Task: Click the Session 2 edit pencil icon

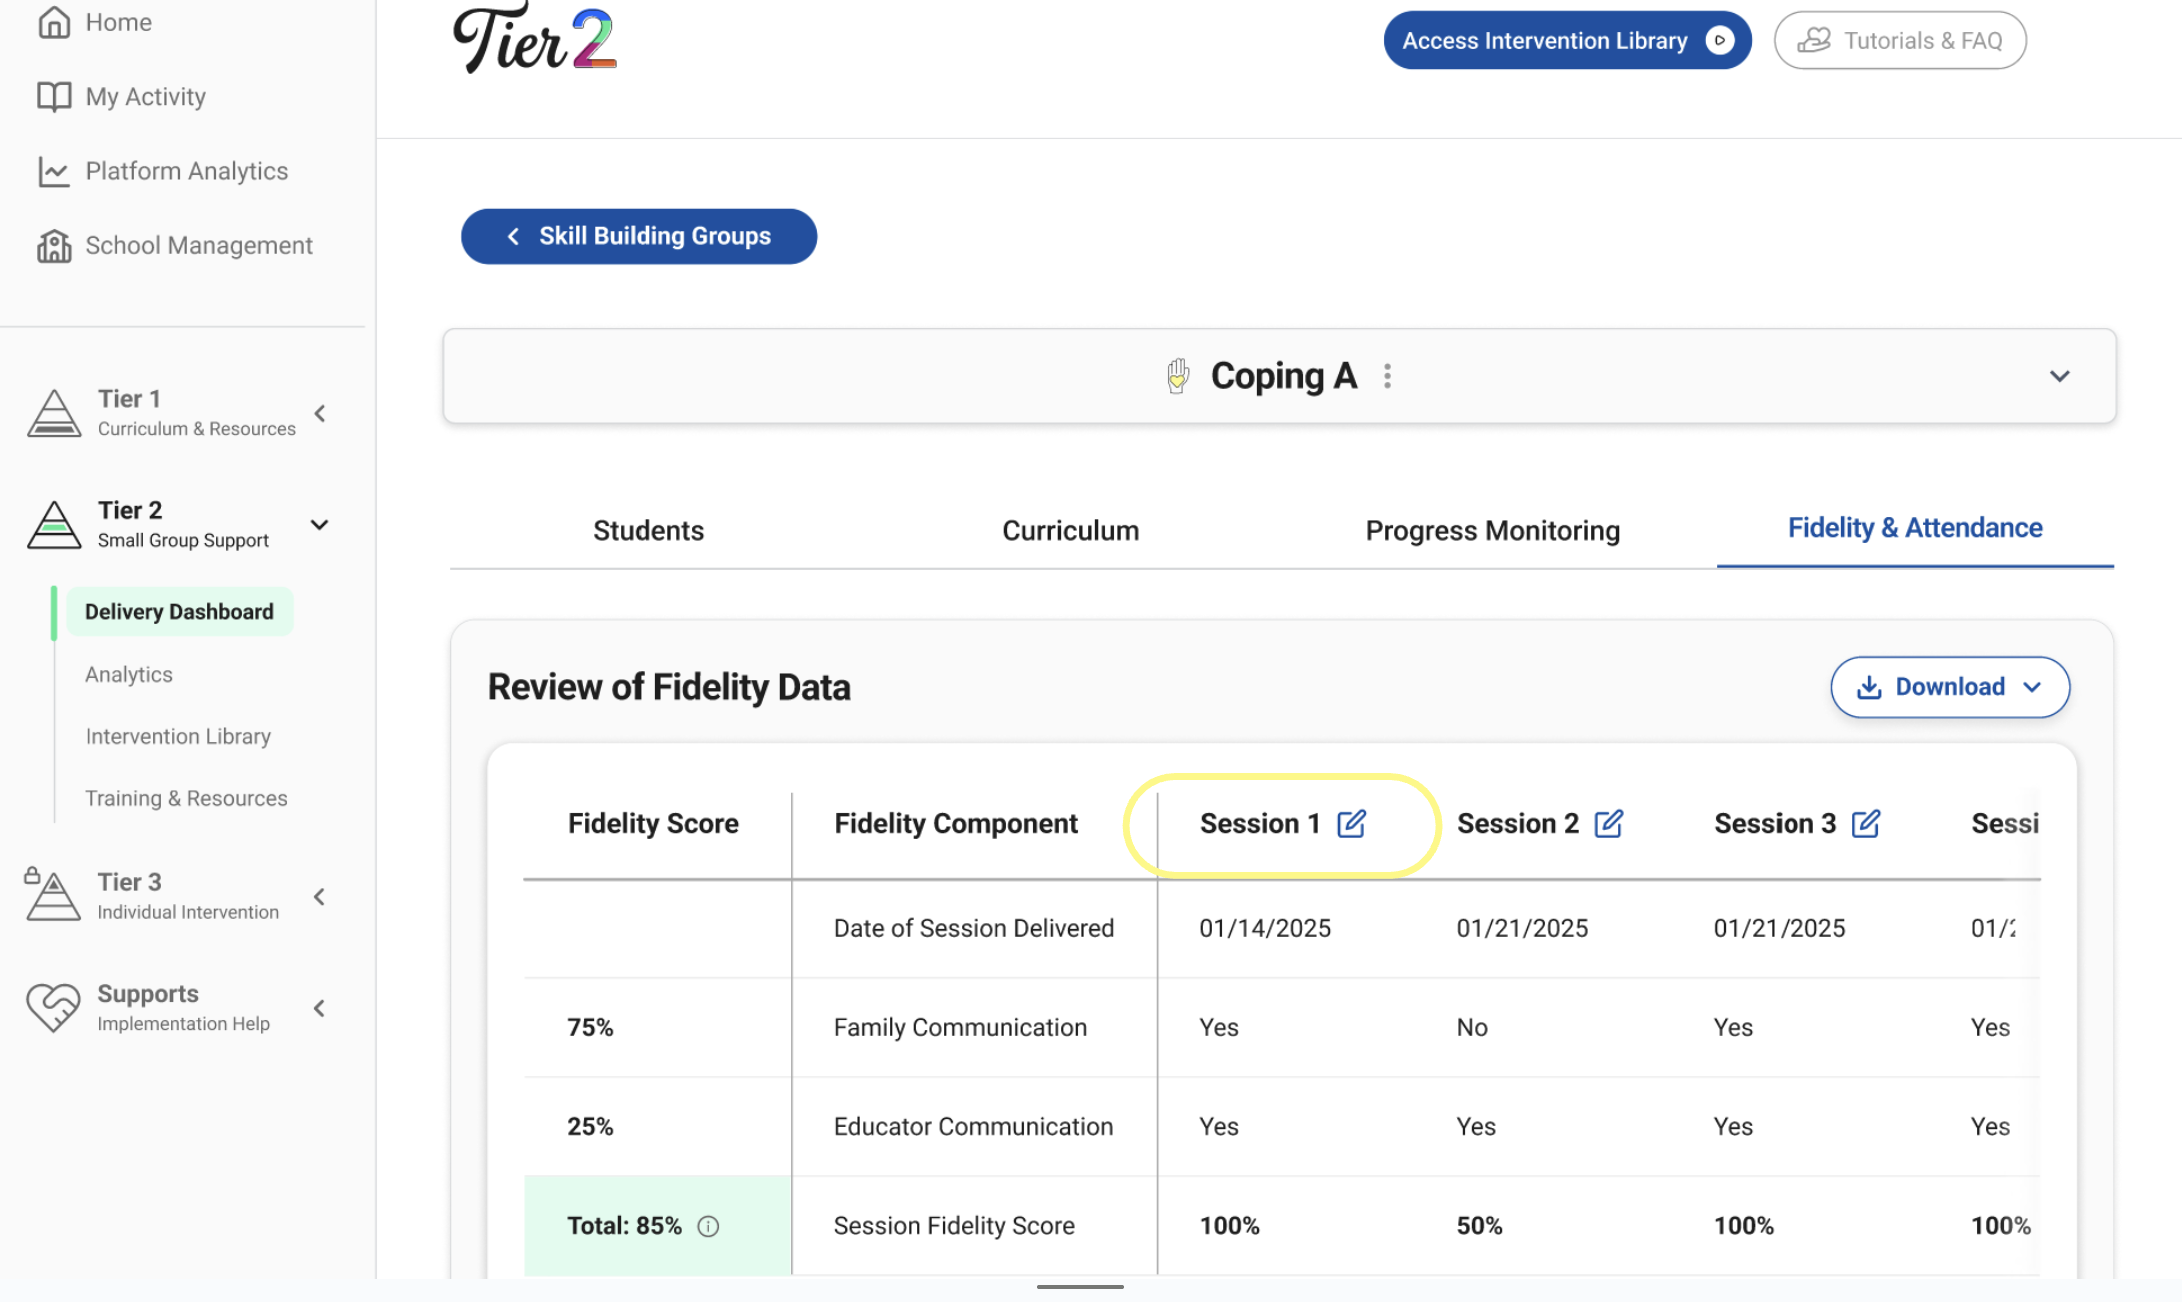Action: 1608,823
